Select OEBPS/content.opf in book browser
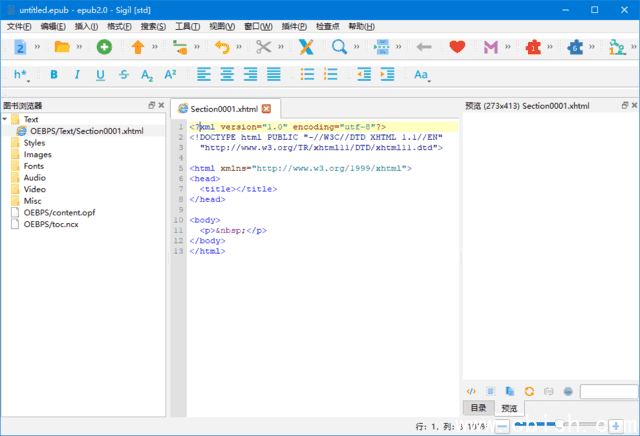The width and height of the screenshot is (640, 436). pos(59,212)
